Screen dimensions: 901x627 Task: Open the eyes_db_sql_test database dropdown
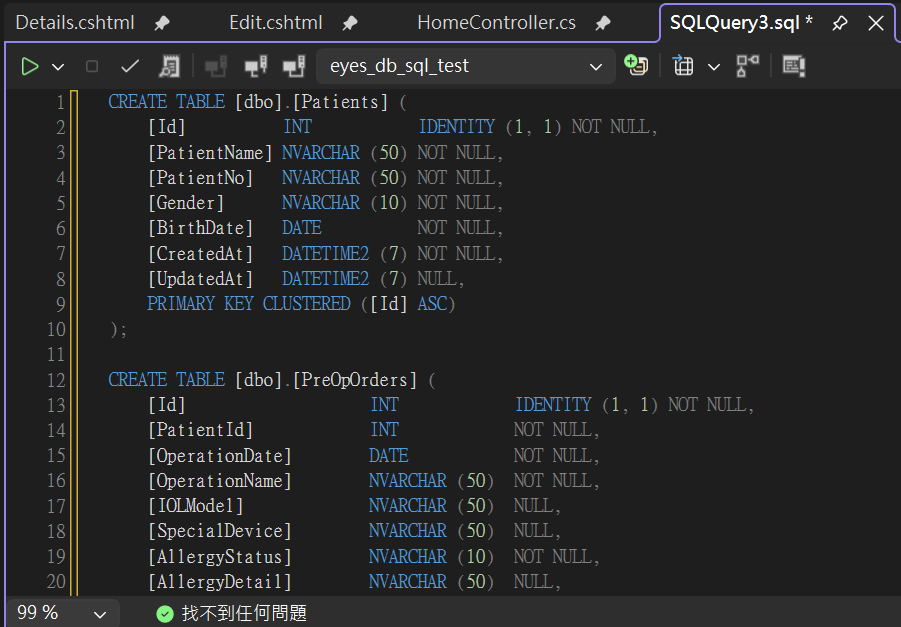[x=466, y=67]
